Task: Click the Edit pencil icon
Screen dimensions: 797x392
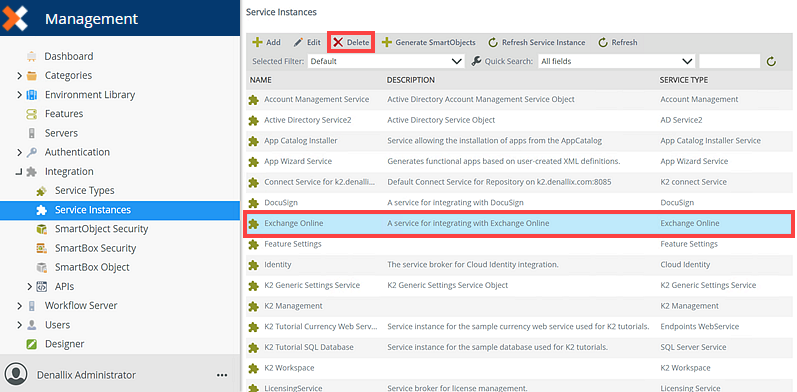Action: pyautogui.click(x=298, y=43)
